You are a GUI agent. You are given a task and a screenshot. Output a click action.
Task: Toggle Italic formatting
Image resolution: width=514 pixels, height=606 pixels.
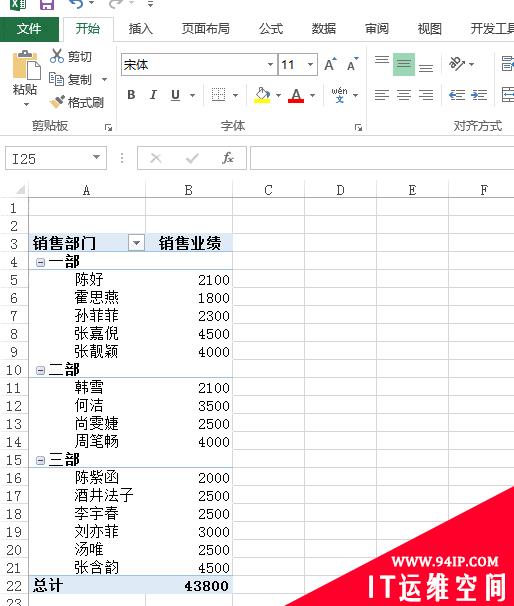pos(153,95)
